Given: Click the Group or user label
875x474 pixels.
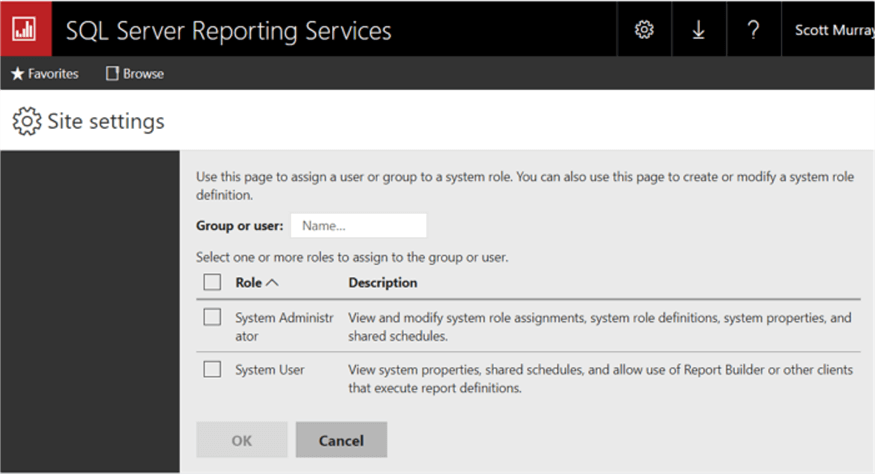Looking at the screenshot, I should coord(239,226).
